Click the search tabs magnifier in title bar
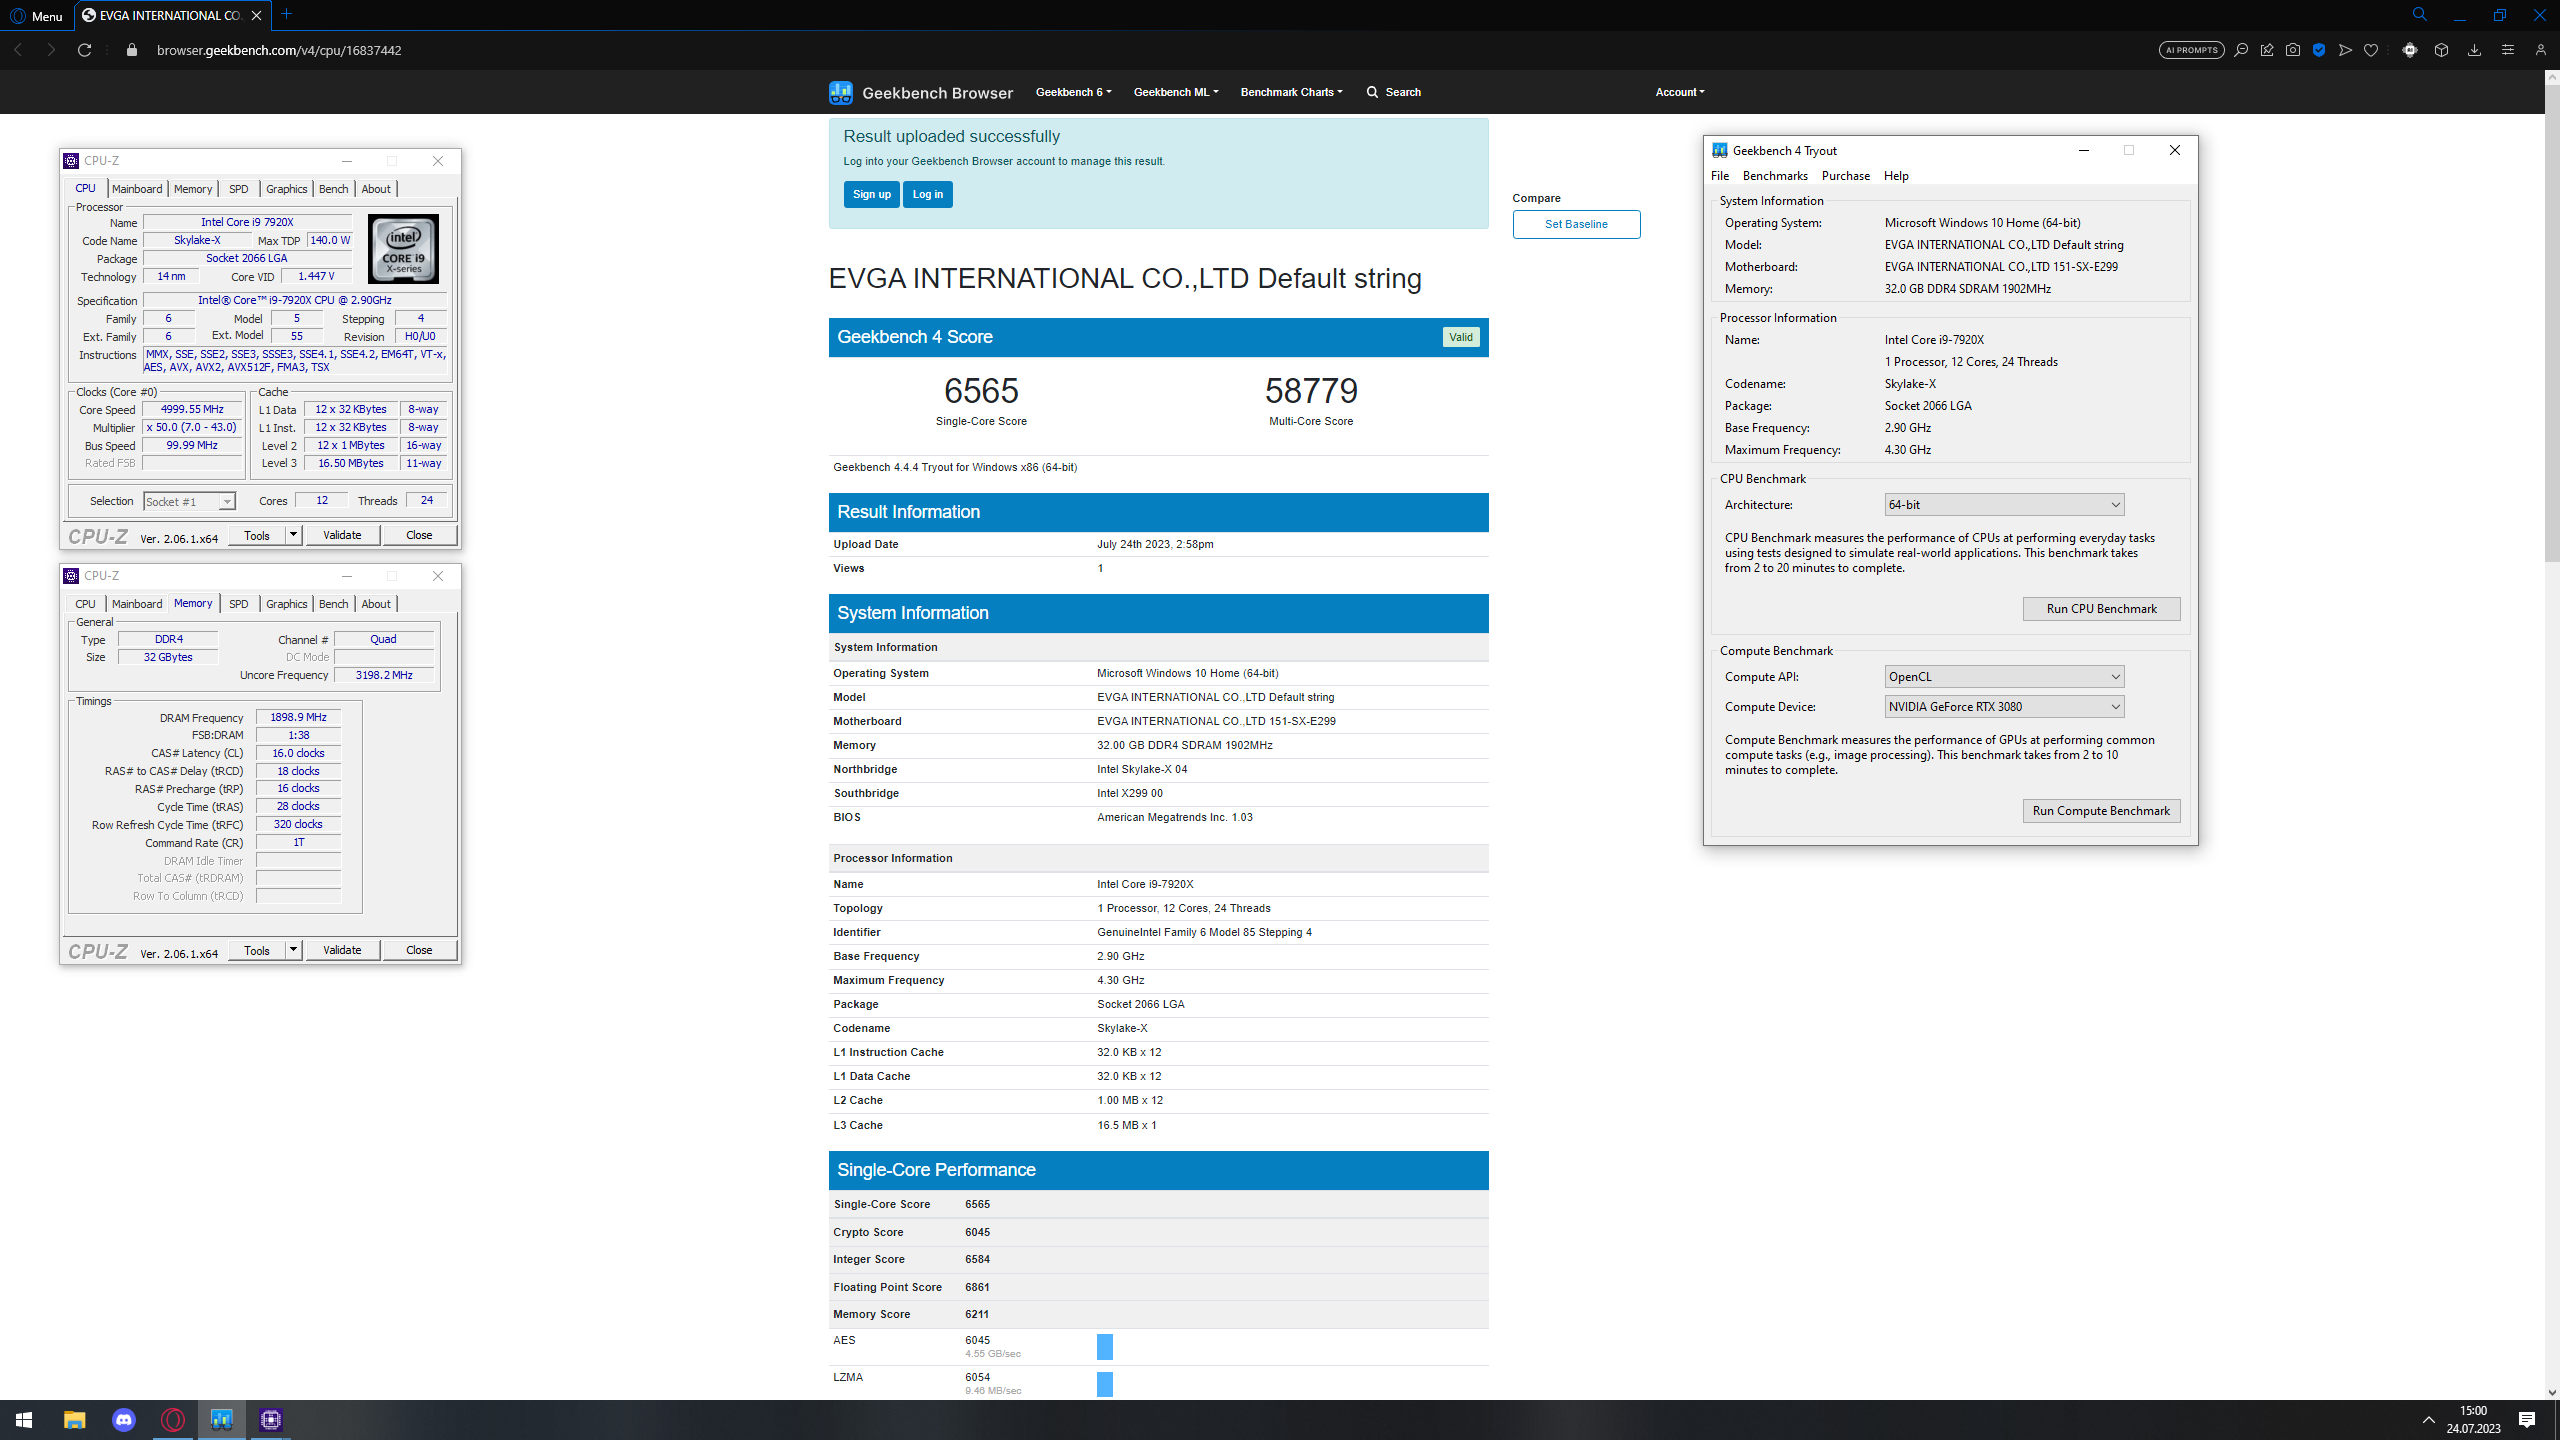The image size is (2560, 1440). pos(2419,15)
